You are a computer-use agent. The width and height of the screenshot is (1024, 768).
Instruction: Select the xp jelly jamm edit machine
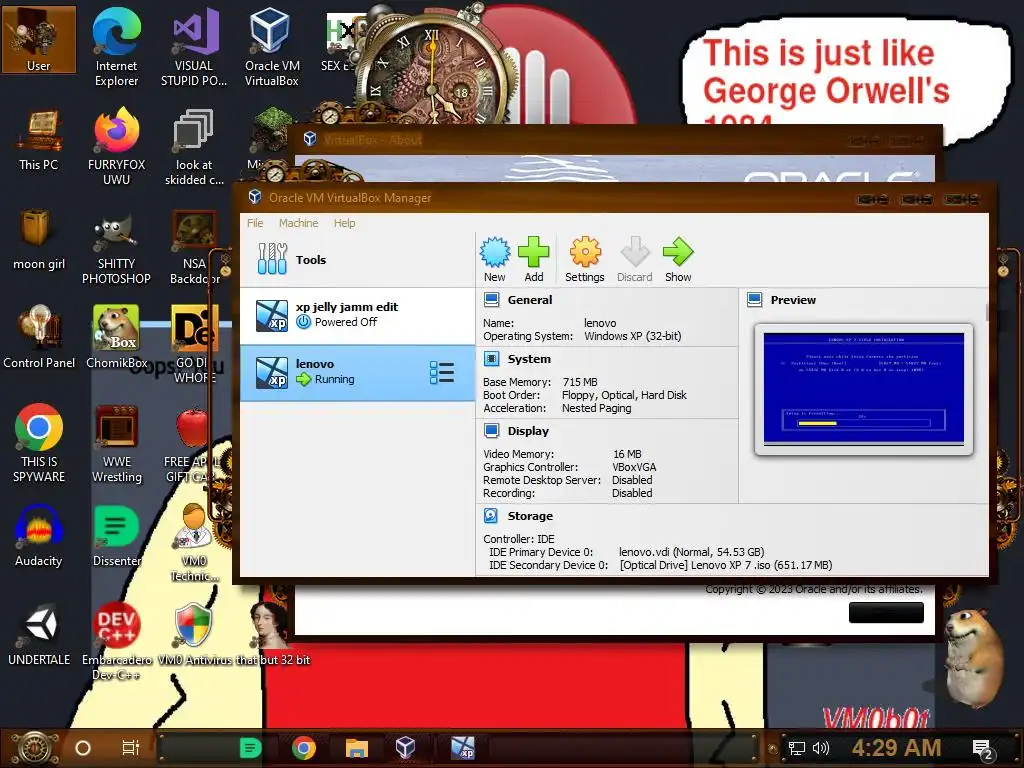click(357, 315)
